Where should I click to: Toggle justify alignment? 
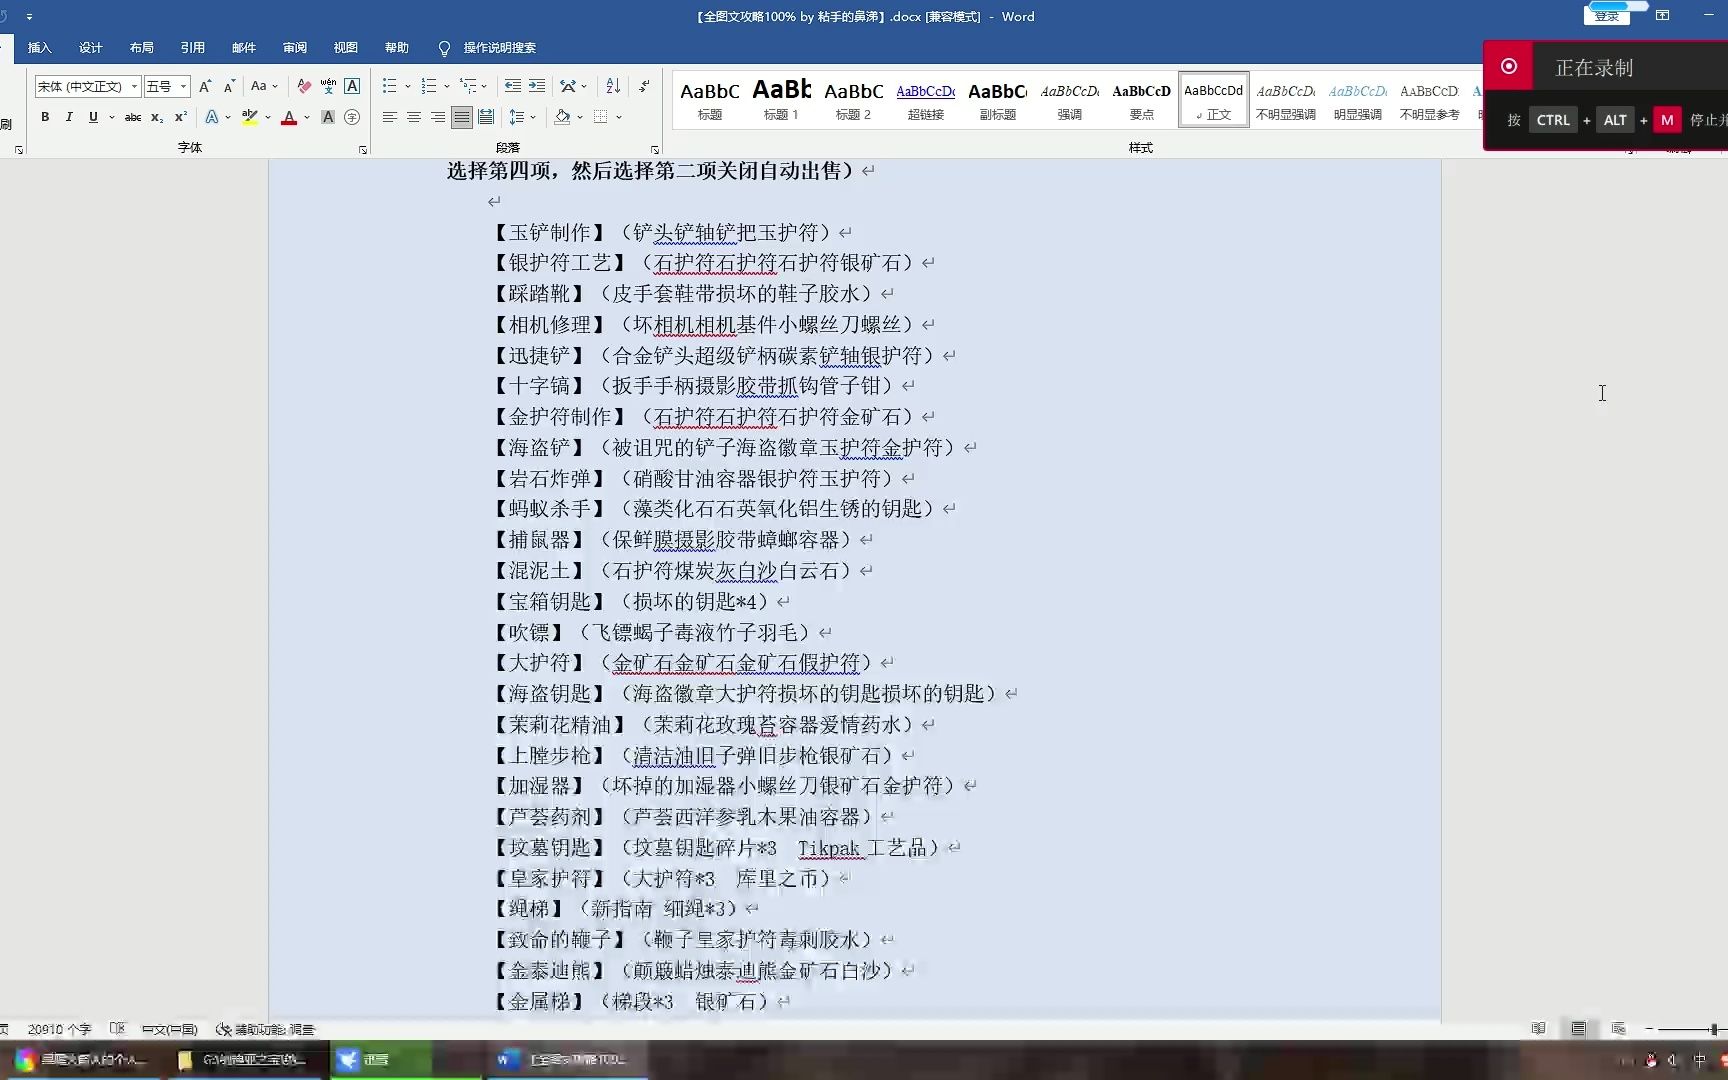[x=462, y=117]
